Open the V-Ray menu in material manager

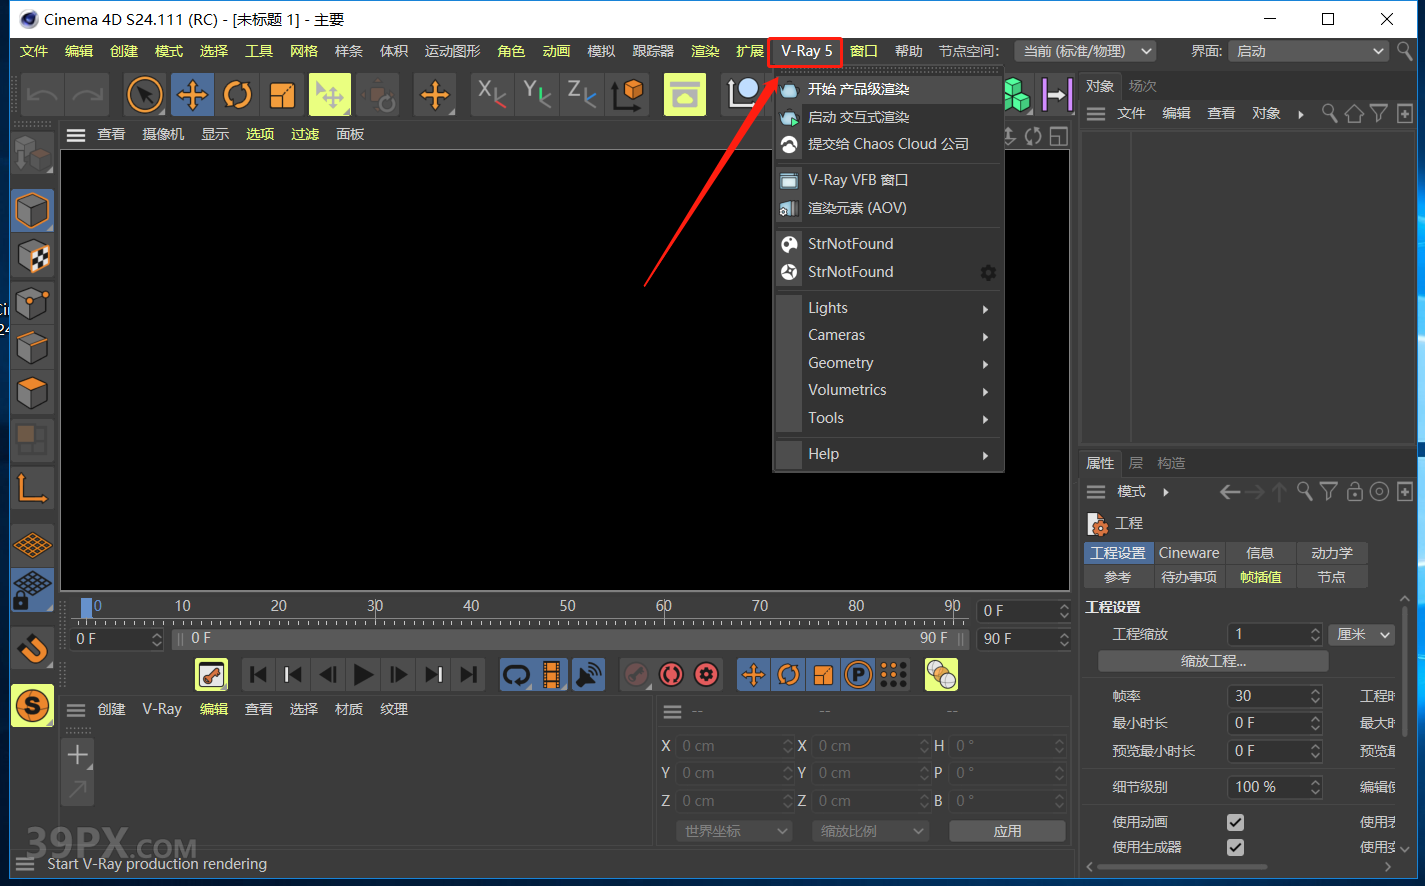(x=162, y=709)
